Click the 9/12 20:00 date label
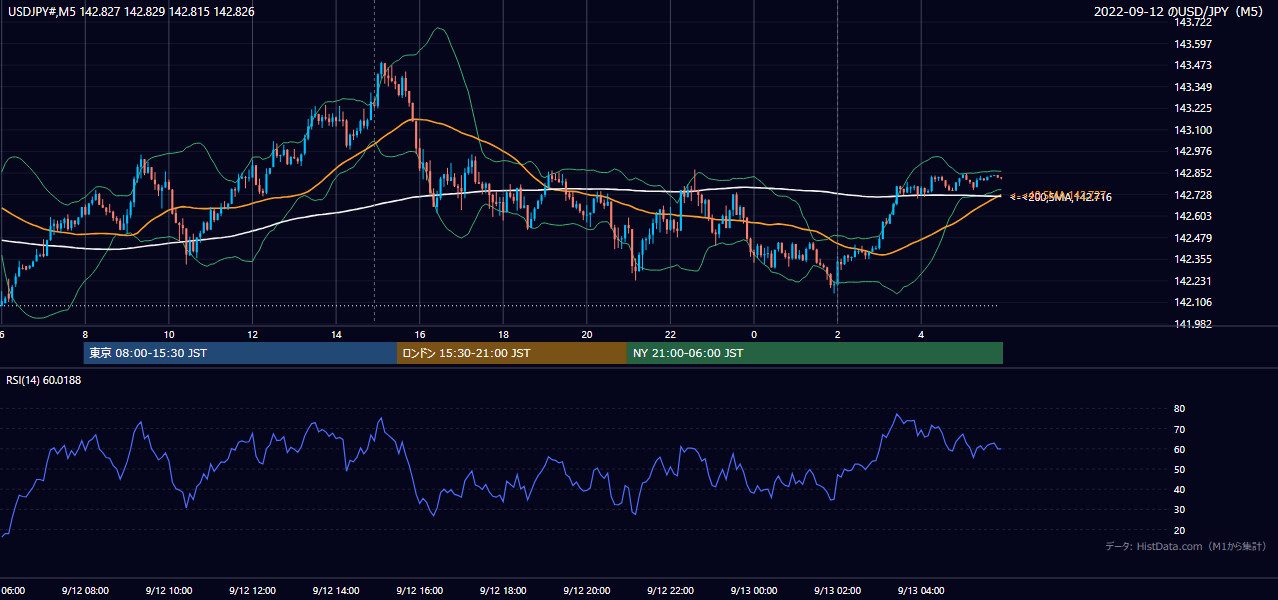Screen dimensions: 1278x600 coord(587,590)
